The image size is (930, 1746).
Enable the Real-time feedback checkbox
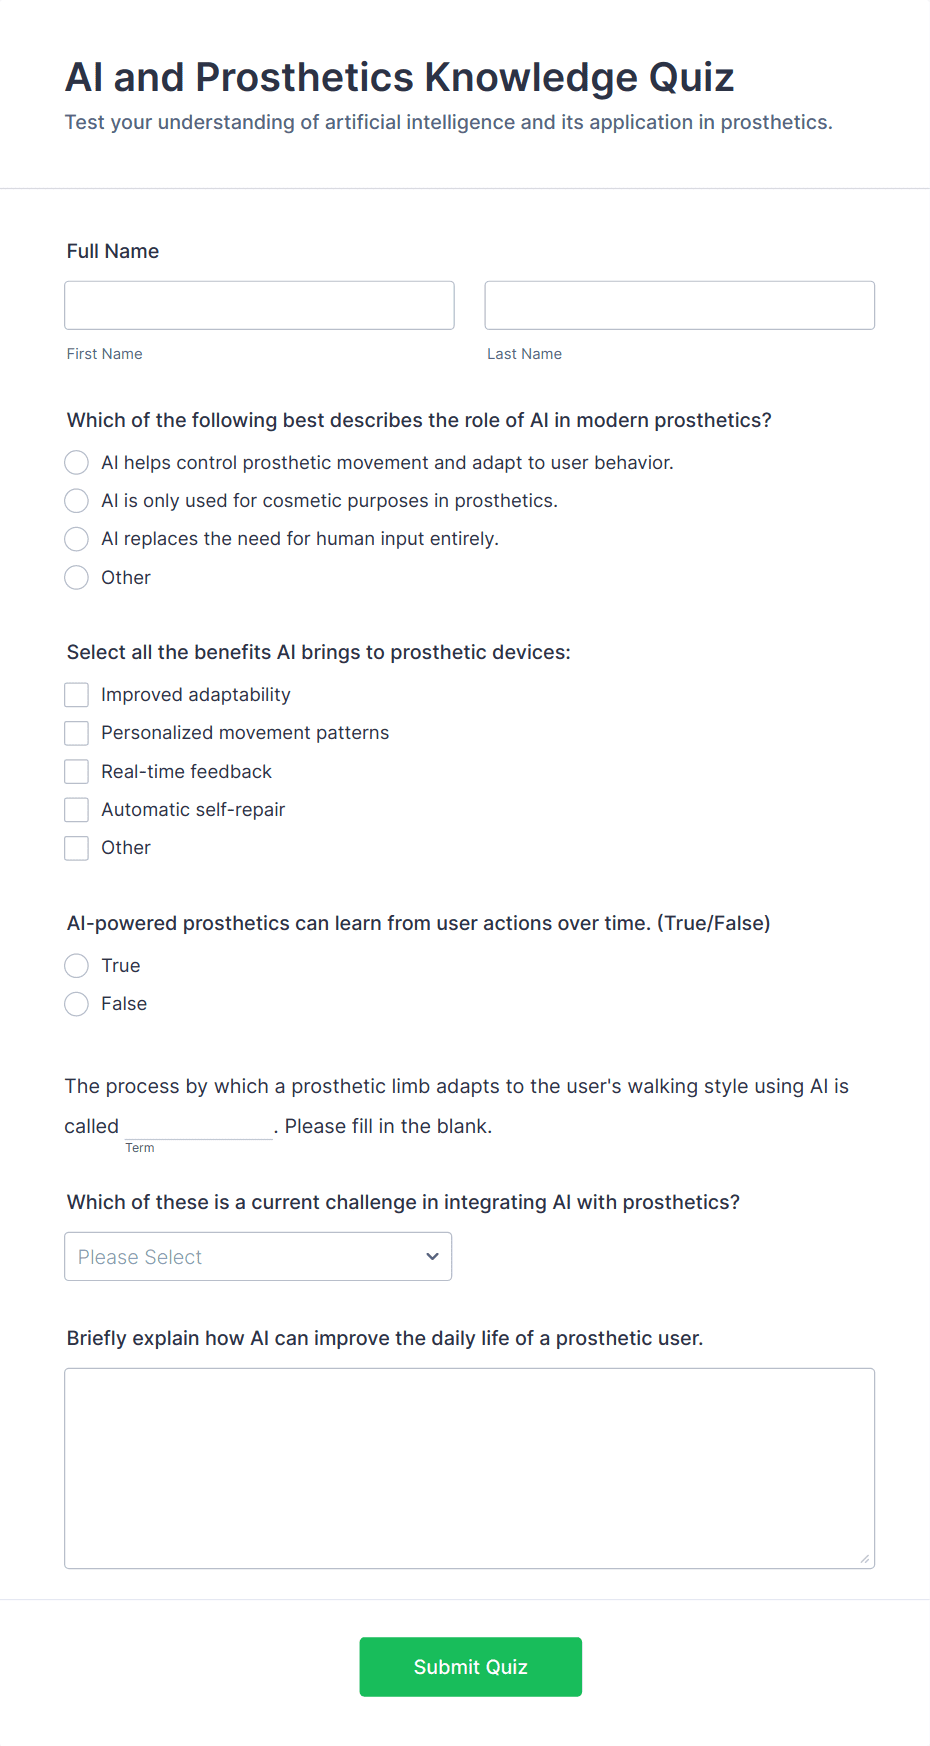click(x=77, y=771)
